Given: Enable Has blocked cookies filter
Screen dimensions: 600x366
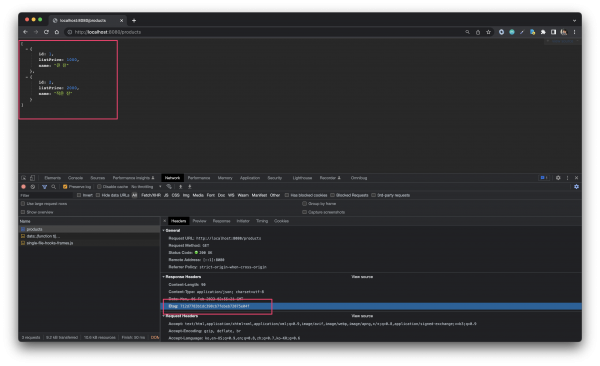Looking at the screenshot, I should [287, 195].
